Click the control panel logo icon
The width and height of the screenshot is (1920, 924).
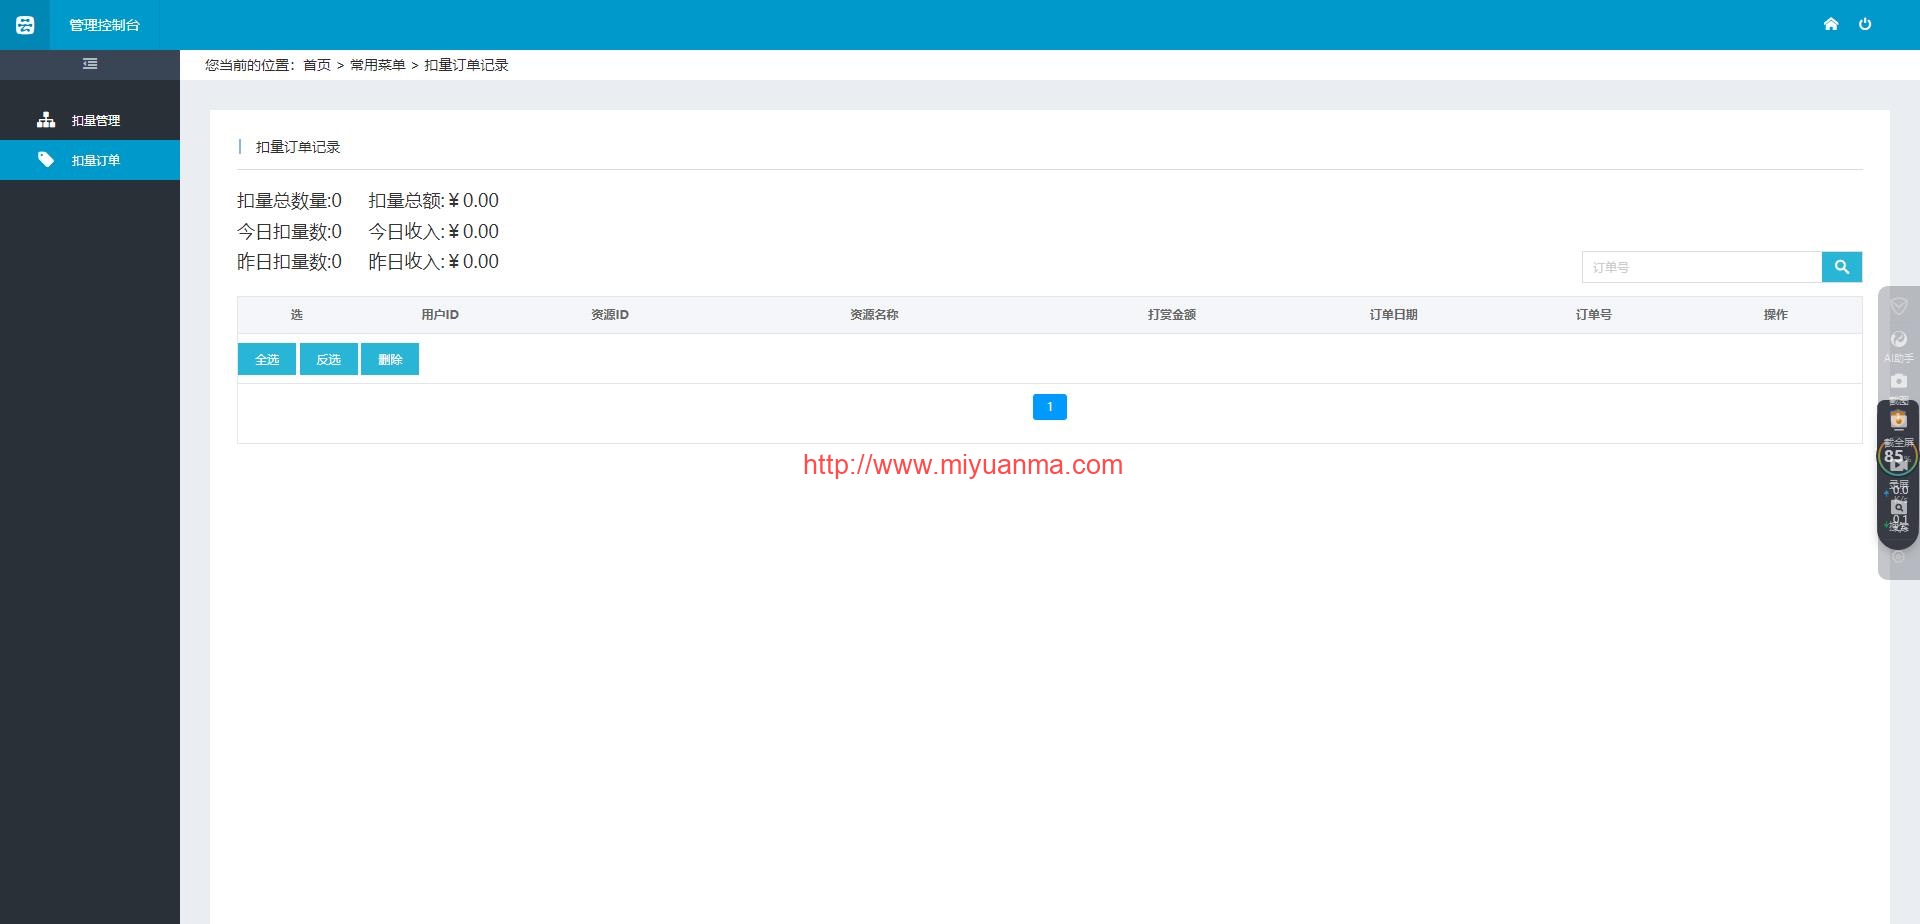(25, 25)
